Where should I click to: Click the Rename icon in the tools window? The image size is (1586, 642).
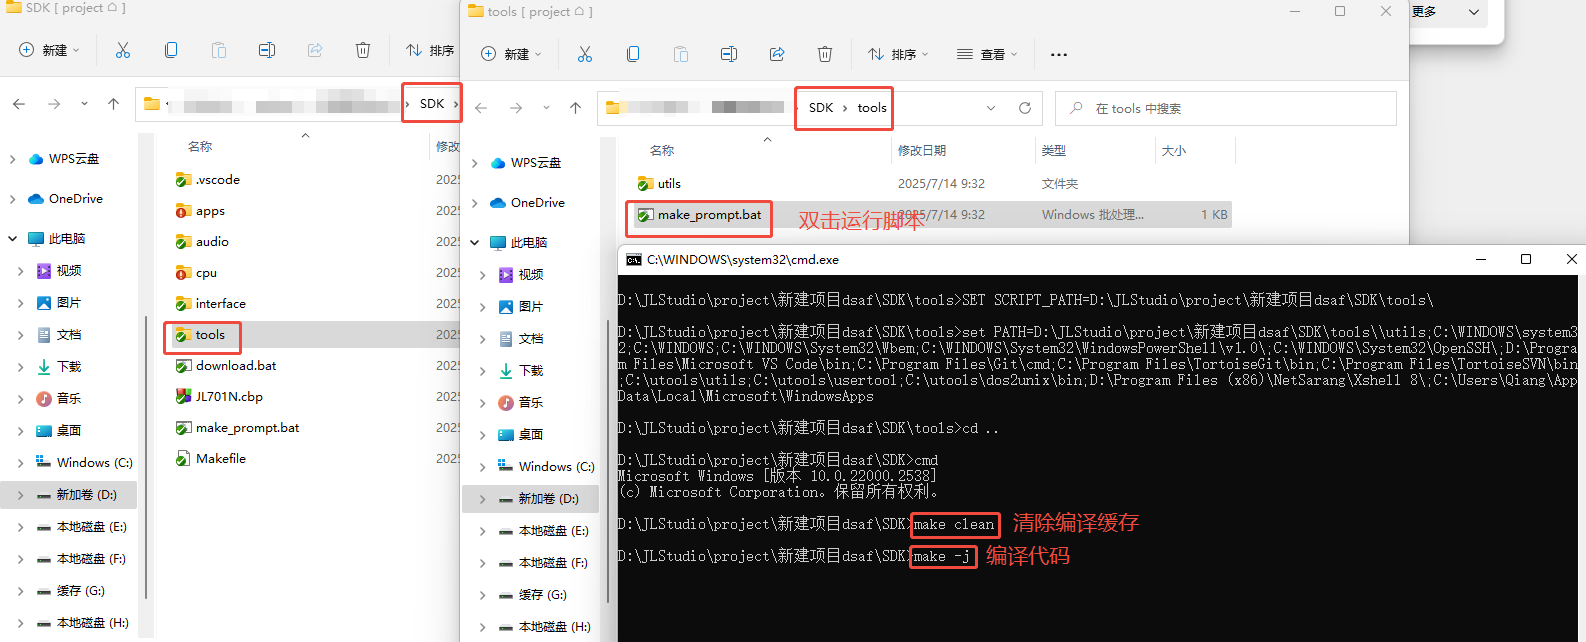pos(729,54)
